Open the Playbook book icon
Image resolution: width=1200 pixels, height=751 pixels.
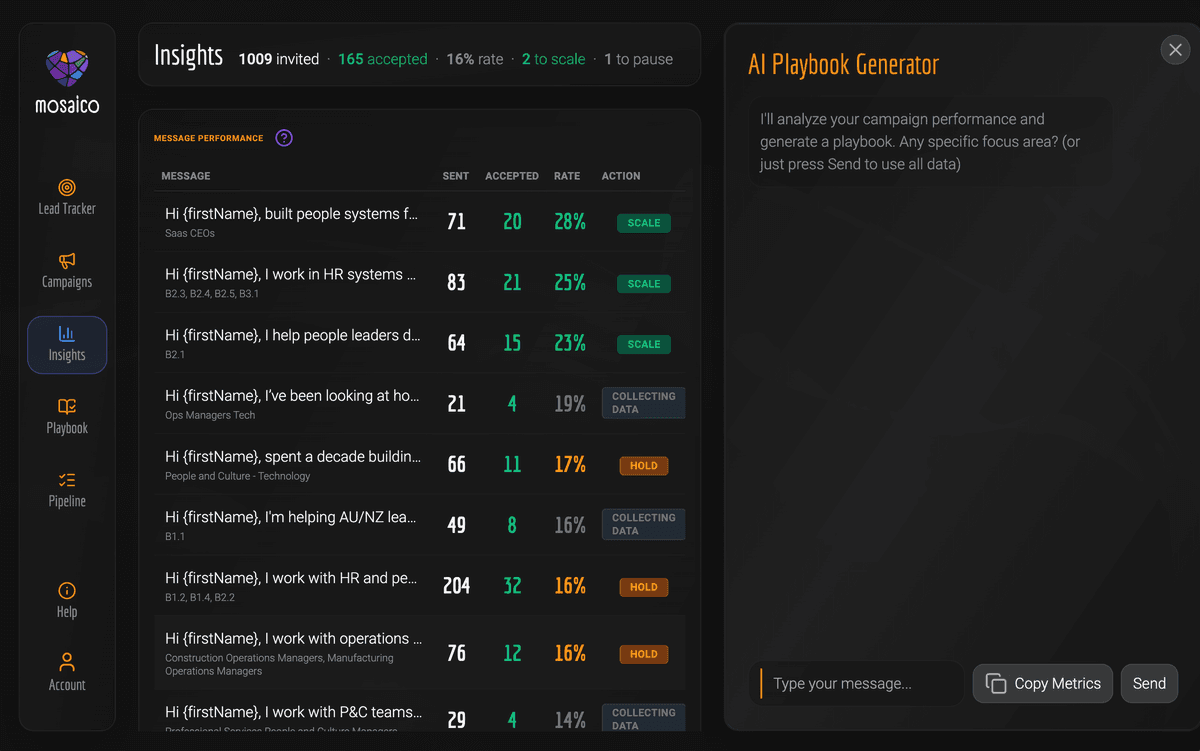67,407
